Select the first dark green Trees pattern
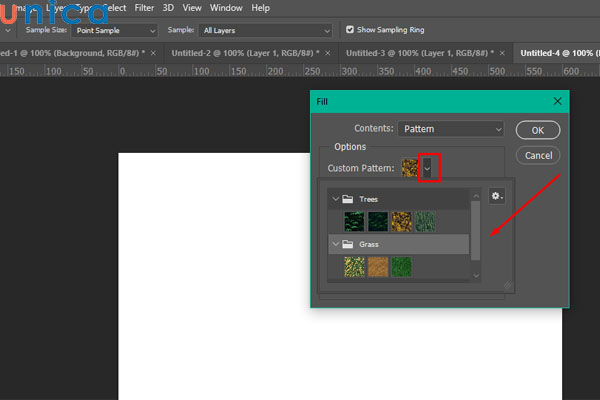The height and width of the screenshot is (400, 600). click(354, 221)
